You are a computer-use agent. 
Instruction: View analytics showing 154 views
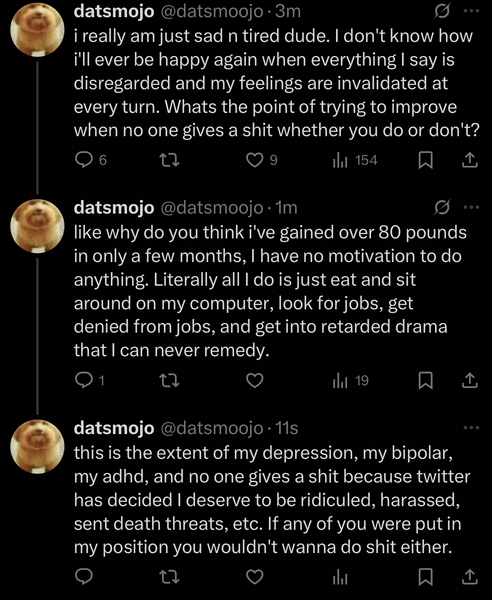pyautogui.click(x=355, y=160)
